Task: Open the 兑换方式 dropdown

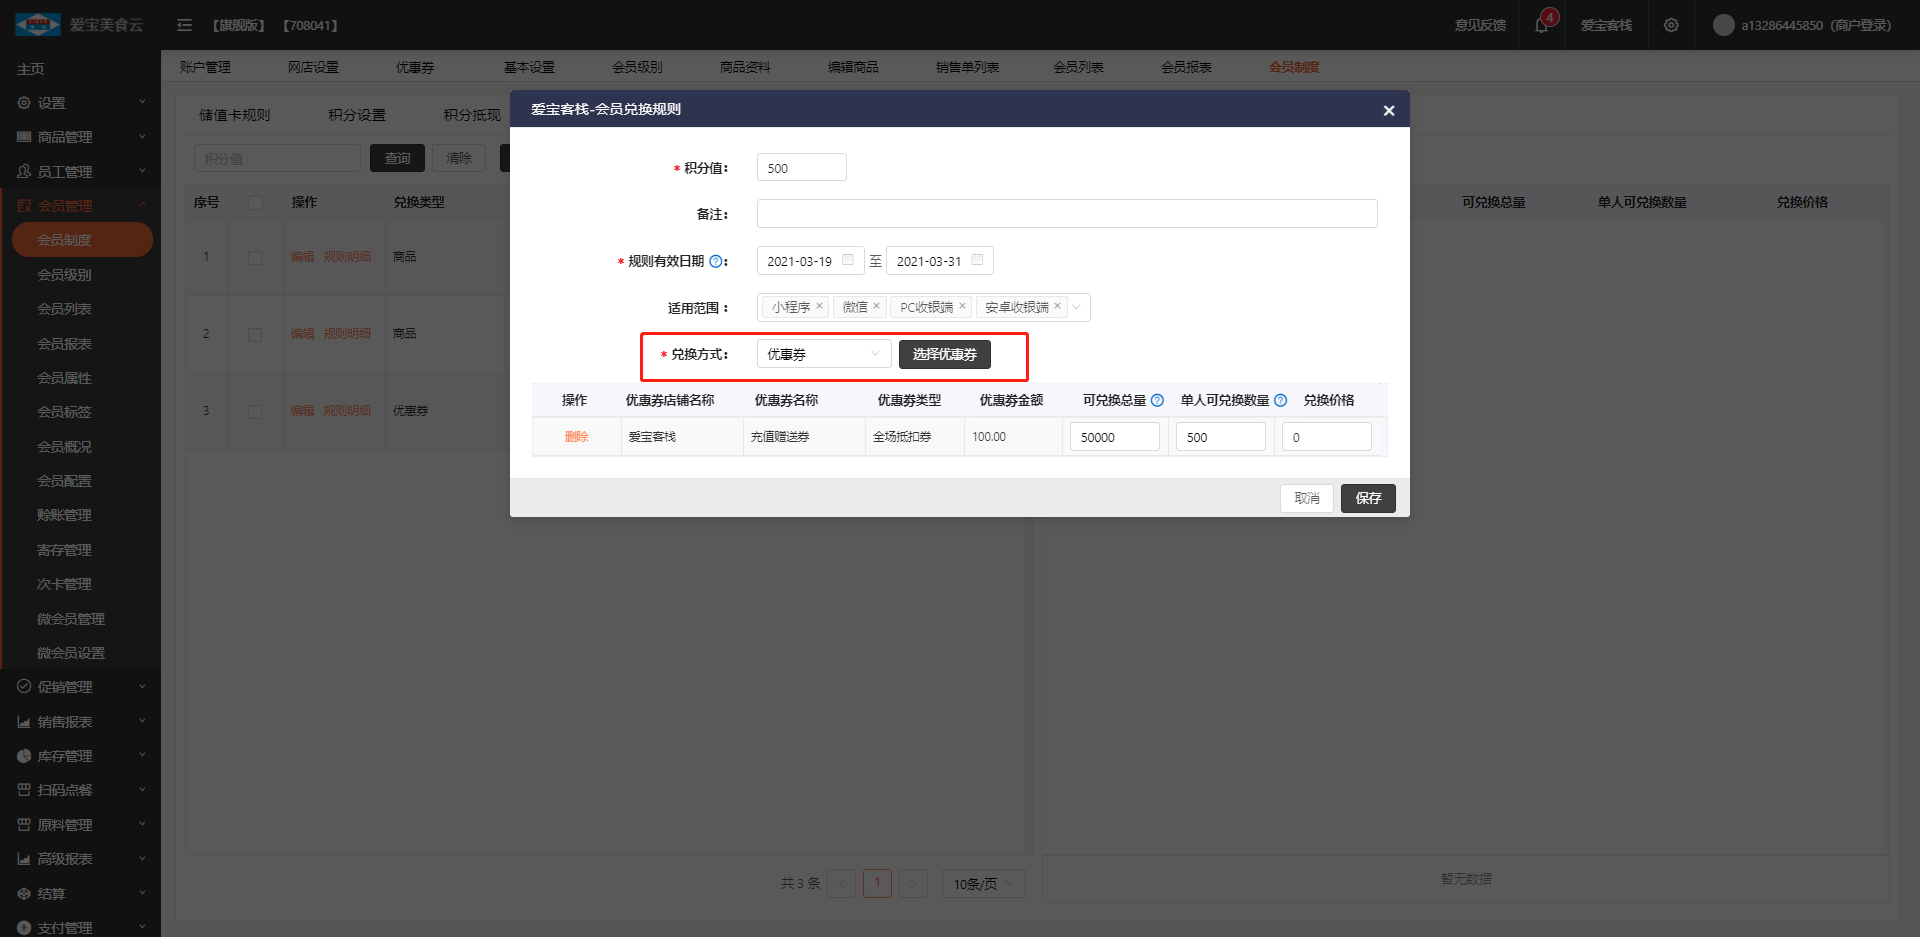Action: [823, 354]
